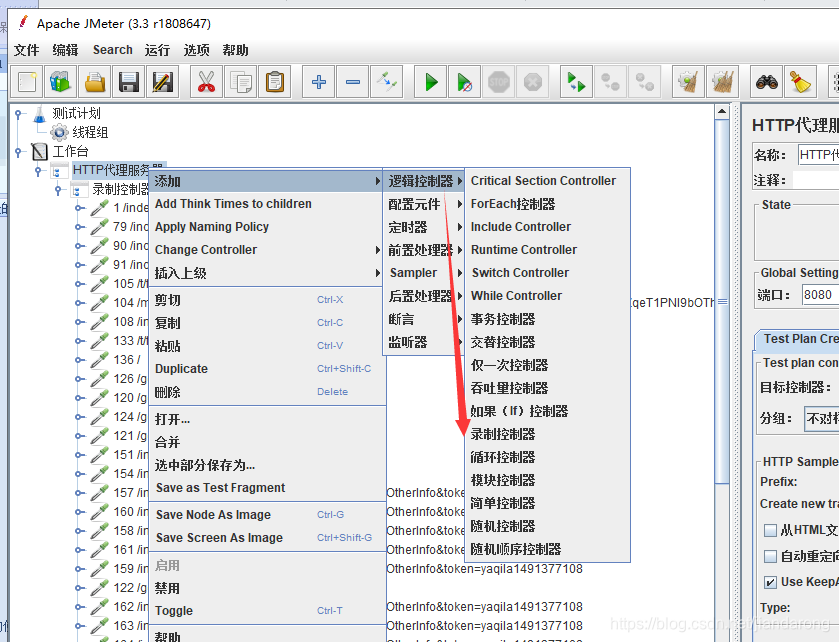This screenshot has width=839, height=642.
Task: Choose 录制控制器 from the submenu
Action: click(x=547, y=434)
